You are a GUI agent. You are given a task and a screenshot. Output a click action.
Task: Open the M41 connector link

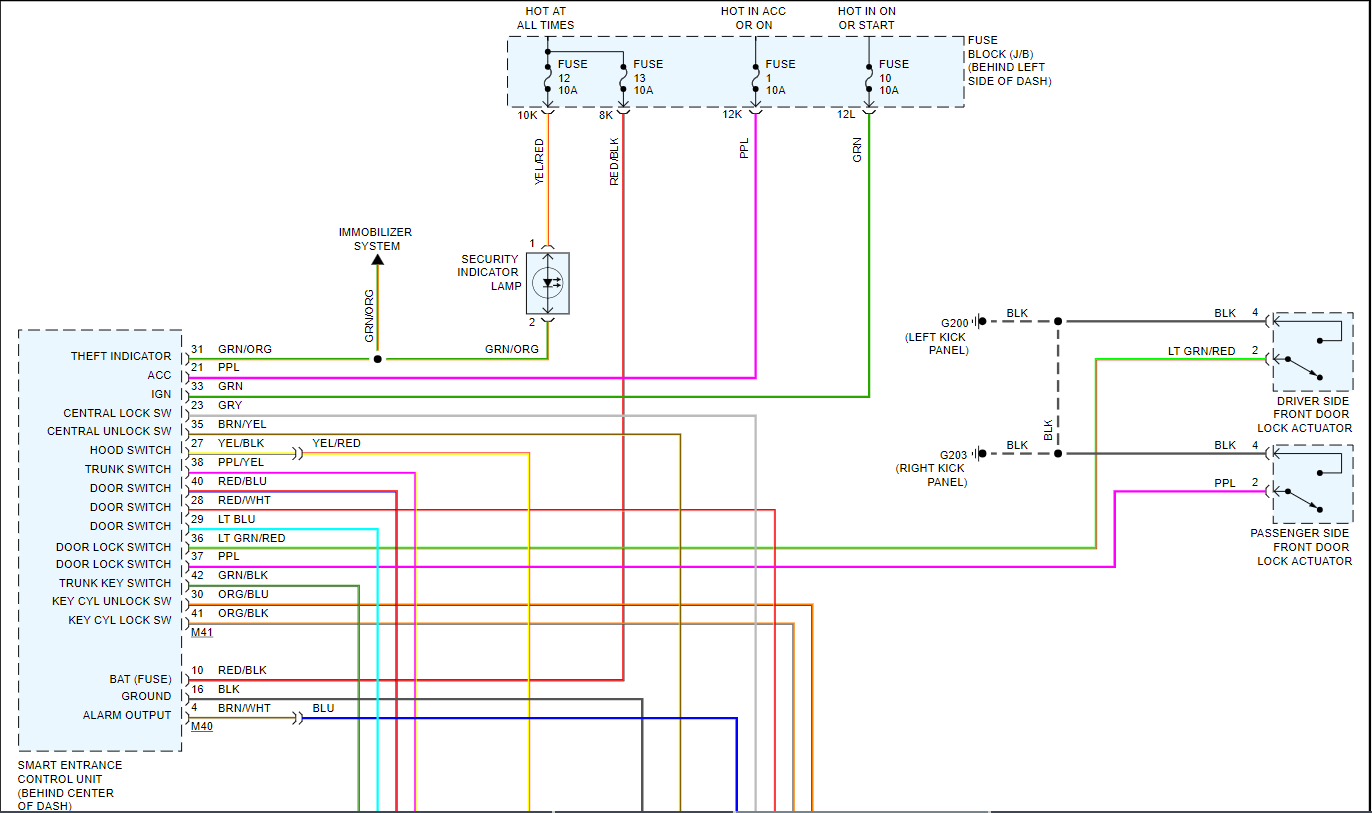tap(202, 632)
